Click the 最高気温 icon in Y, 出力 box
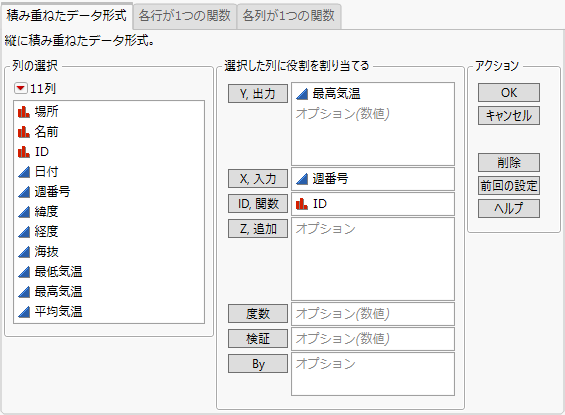Viewport: 565px width, 415px height. tap(302, 94)
